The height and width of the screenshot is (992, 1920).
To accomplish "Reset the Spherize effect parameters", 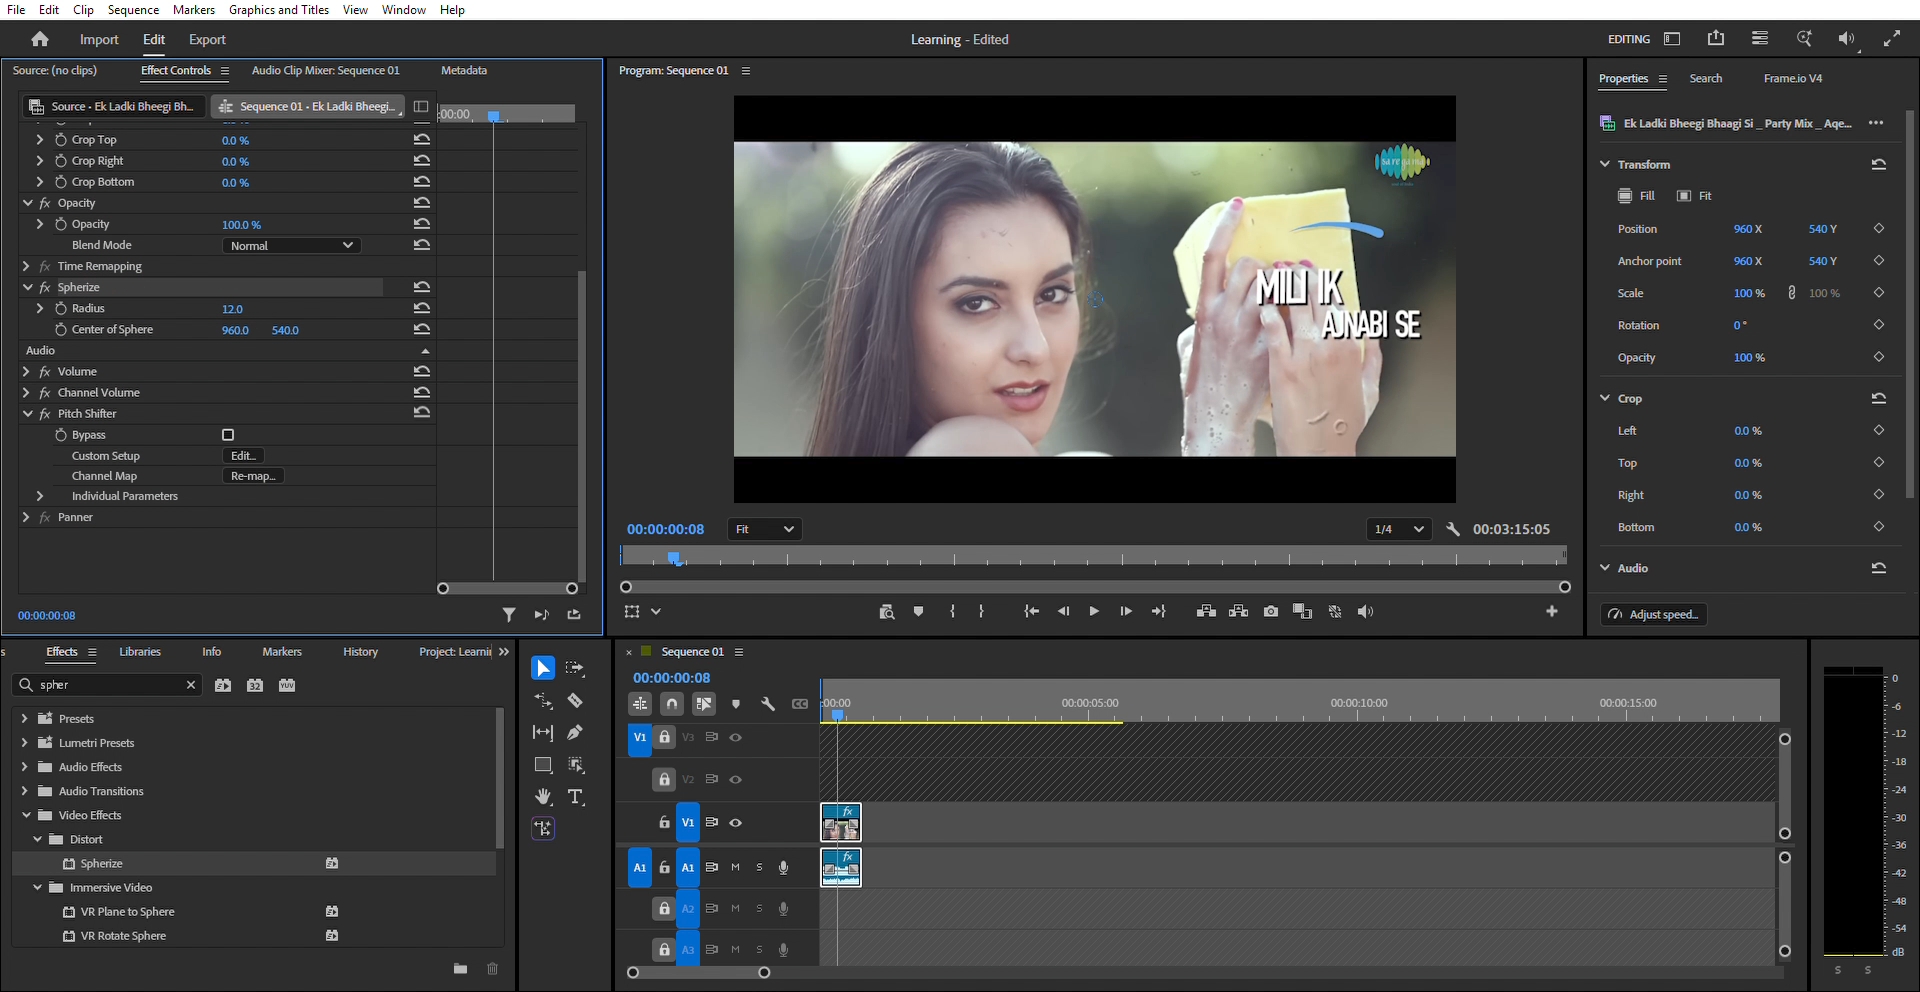I will click(x=422, y=287).
